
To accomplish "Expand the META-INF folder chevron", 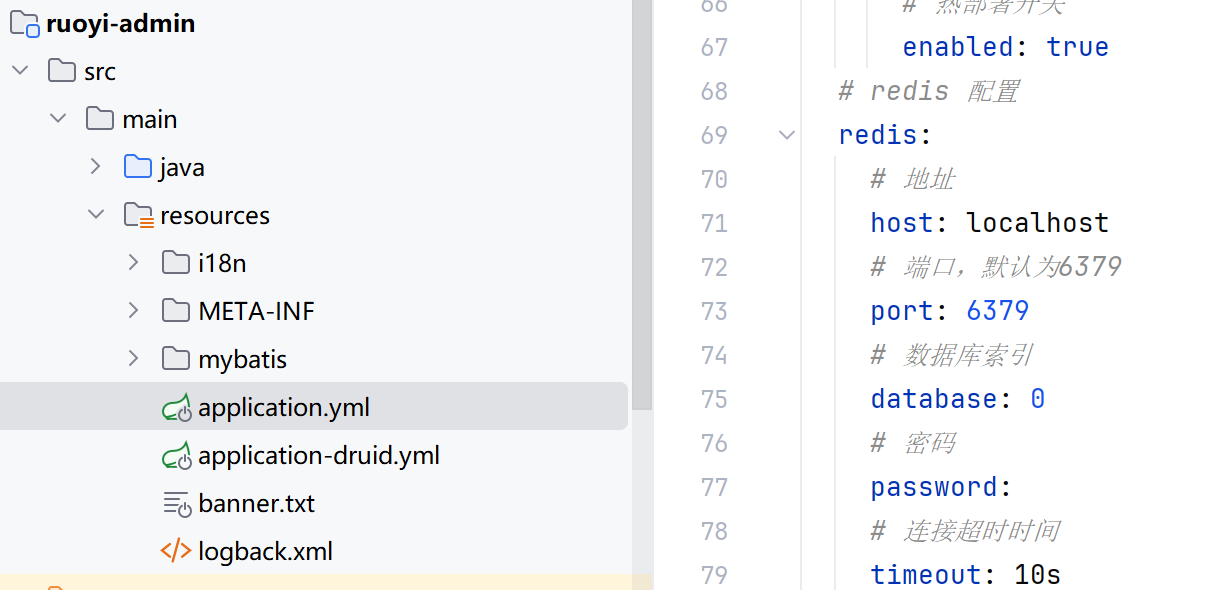I will (x=134, y=310).
